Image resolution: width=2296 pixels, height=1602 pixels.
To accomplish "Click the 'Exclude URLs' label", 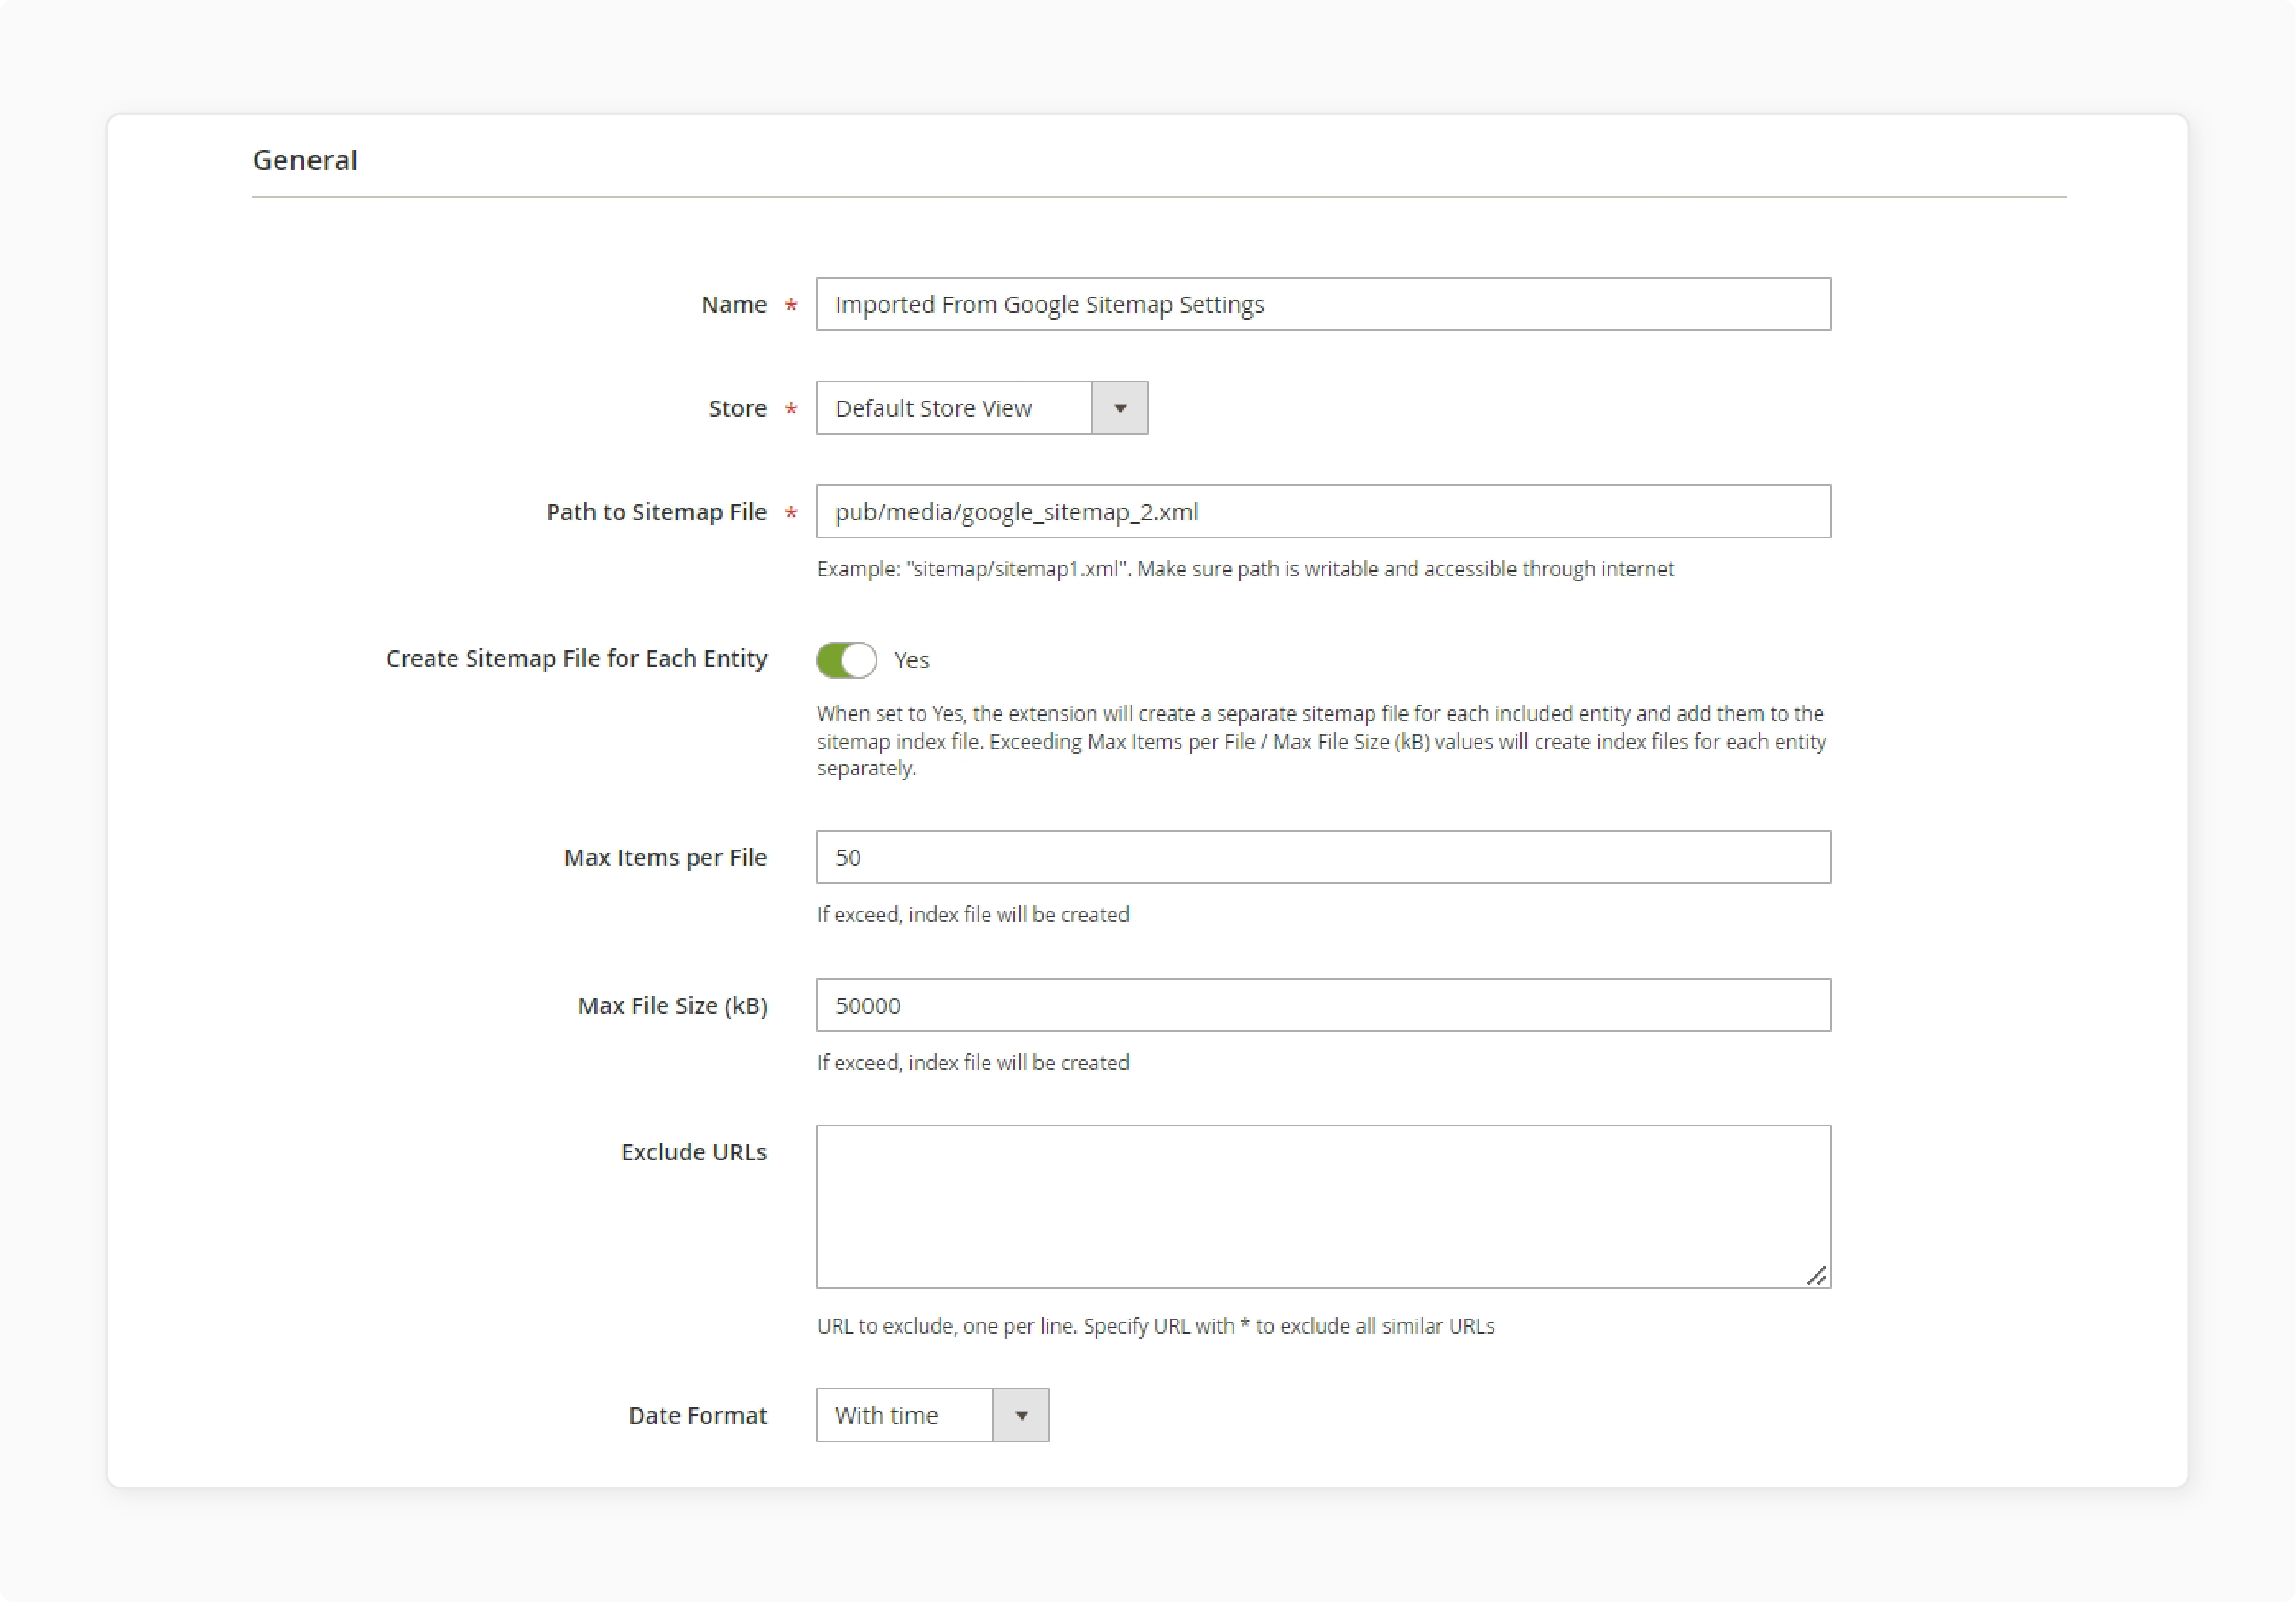I will pos(694,1152).
